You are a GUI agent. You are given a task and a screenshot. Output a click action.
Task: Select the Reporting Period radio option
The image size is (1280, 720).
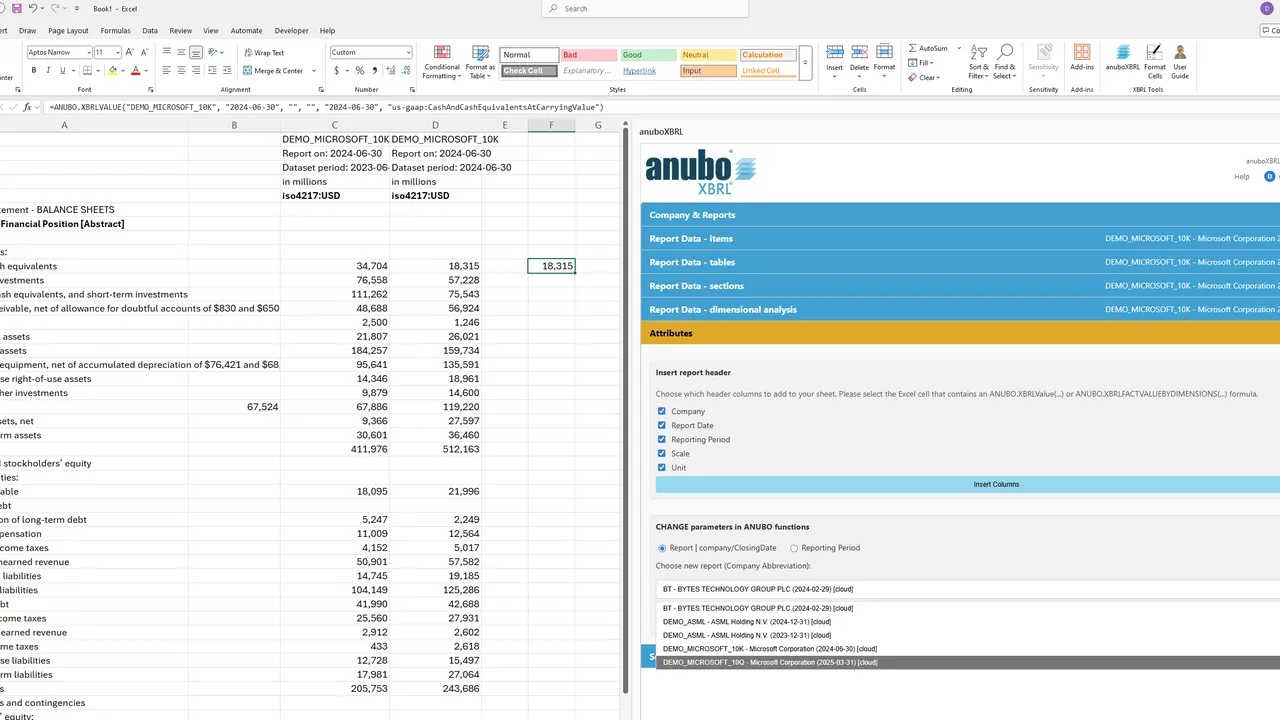(x=794, y=548)
